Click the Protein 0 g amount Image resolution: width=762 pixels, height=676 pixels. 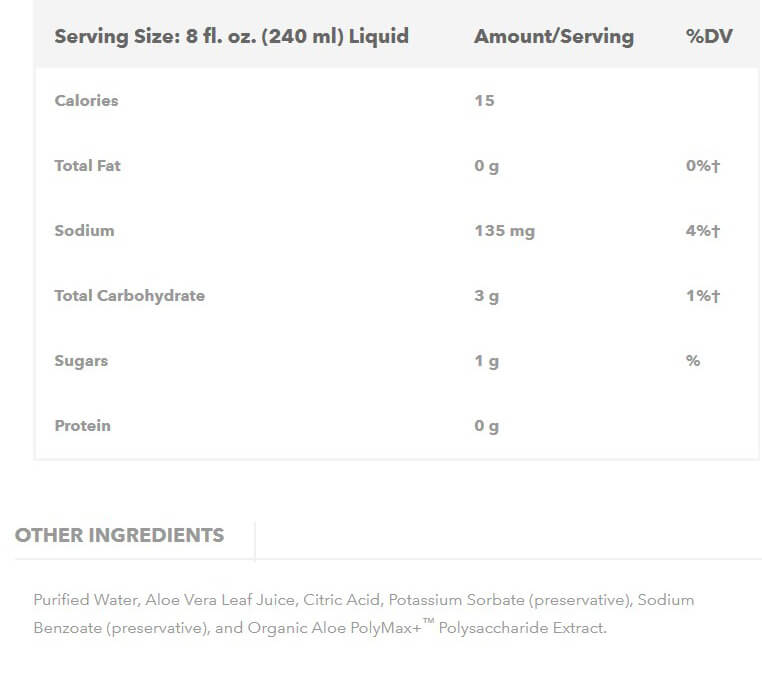tap(486, 426)
